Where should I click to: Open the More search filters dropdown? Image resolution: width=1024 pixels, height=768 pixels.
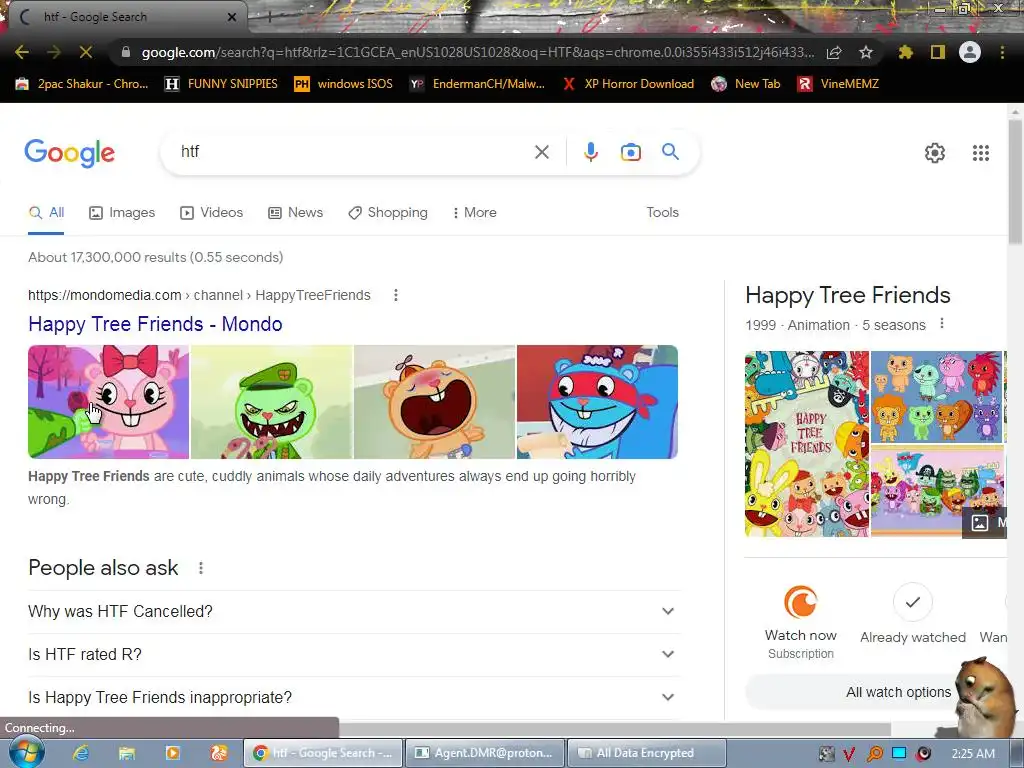pyautogui.click(x=475, y=212)
